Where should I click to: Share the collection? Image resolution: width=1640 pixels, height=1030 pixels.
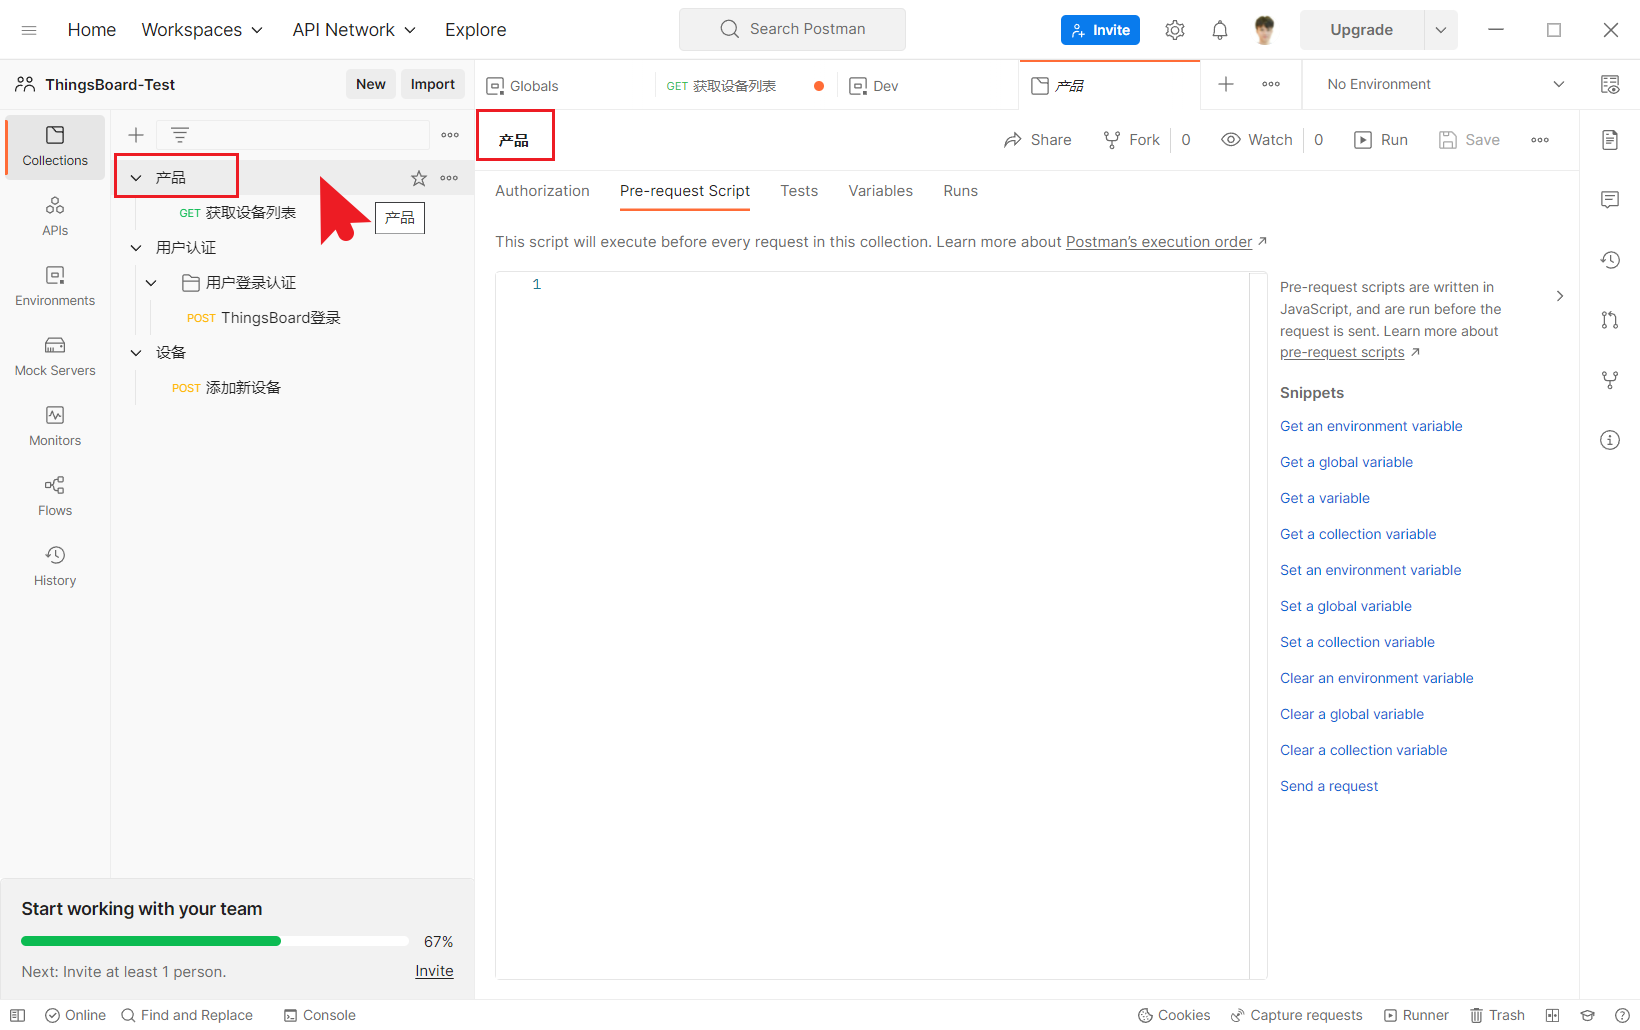pos(1037,140)
